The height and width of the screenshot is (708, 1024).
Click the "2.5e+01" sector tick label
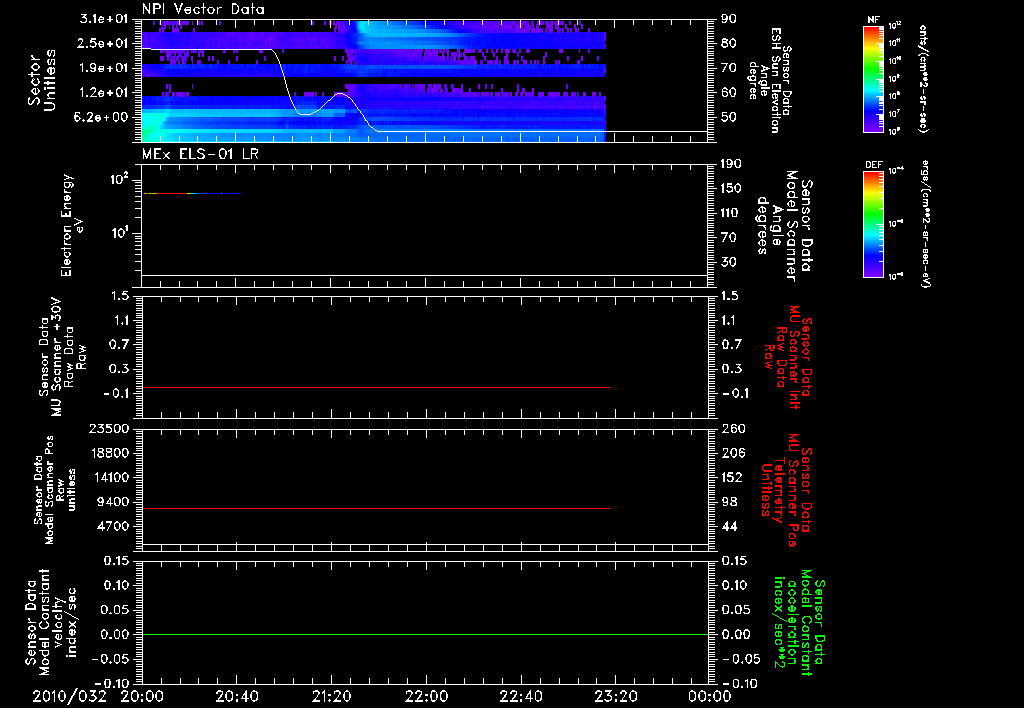104,43
